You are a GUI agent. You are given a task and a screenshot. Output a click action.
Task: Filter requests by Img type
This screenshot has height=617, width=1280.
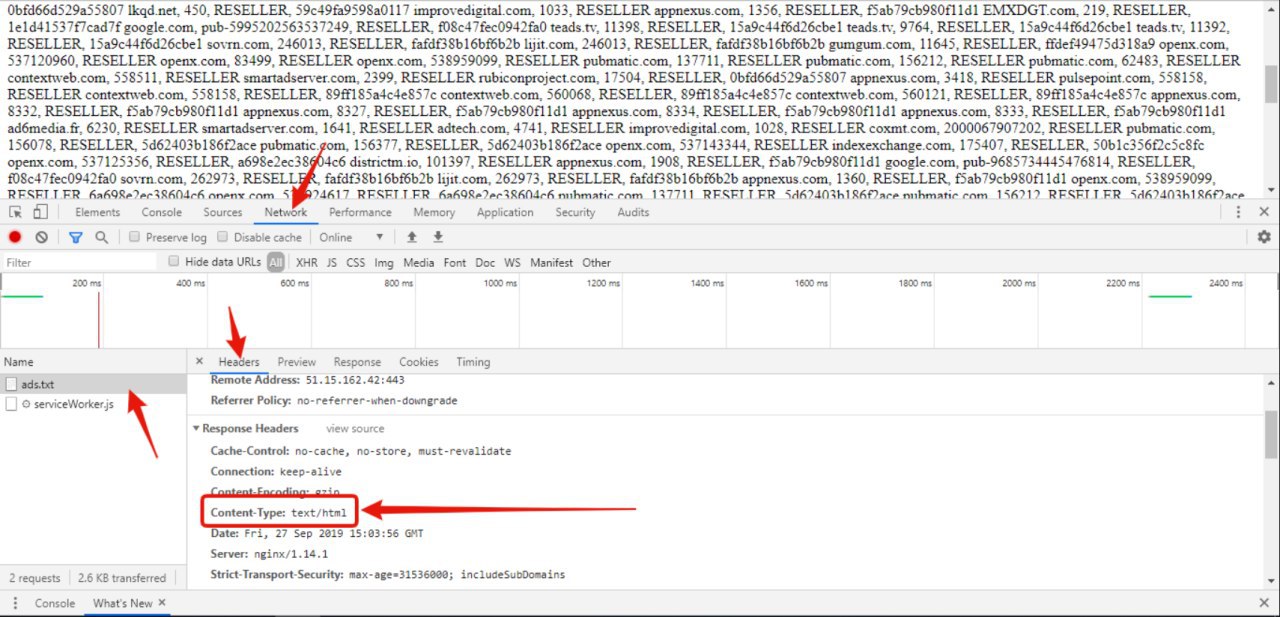(384, 263)
